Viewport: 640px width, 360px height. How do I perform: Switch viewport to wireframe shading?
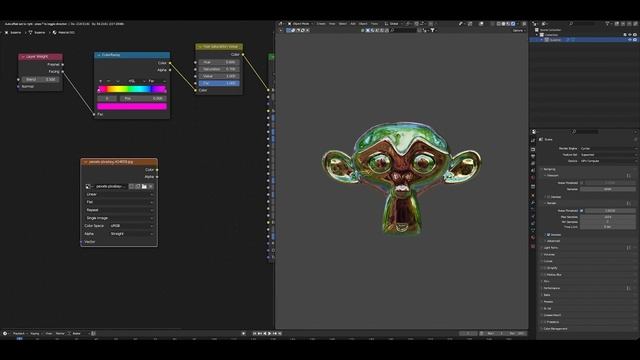pyautogui.click(x=498, y=24)
